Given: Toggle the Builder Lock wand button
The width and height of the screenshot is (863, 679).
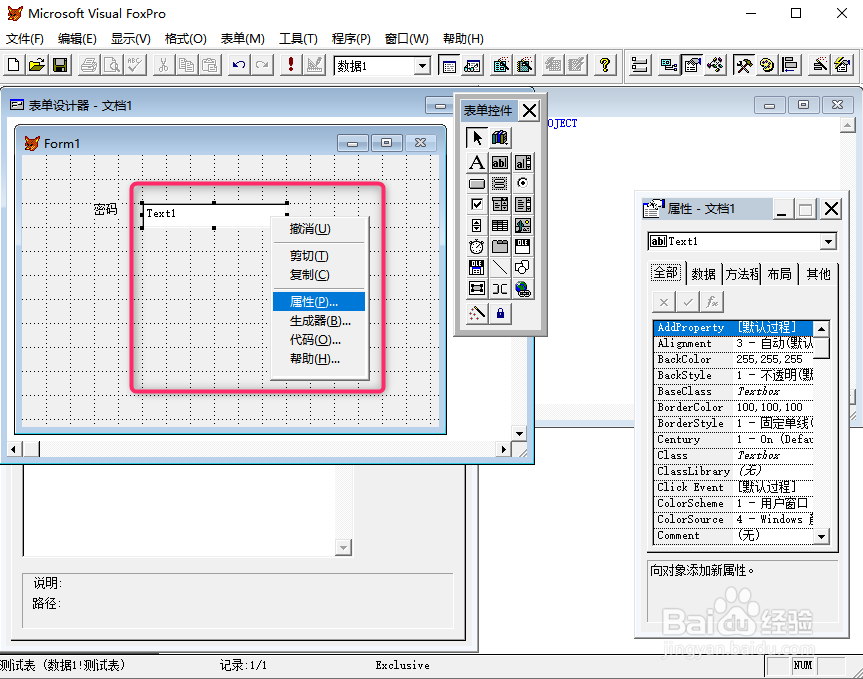Looking at the screenshot, I should click(x=477, y=314).
